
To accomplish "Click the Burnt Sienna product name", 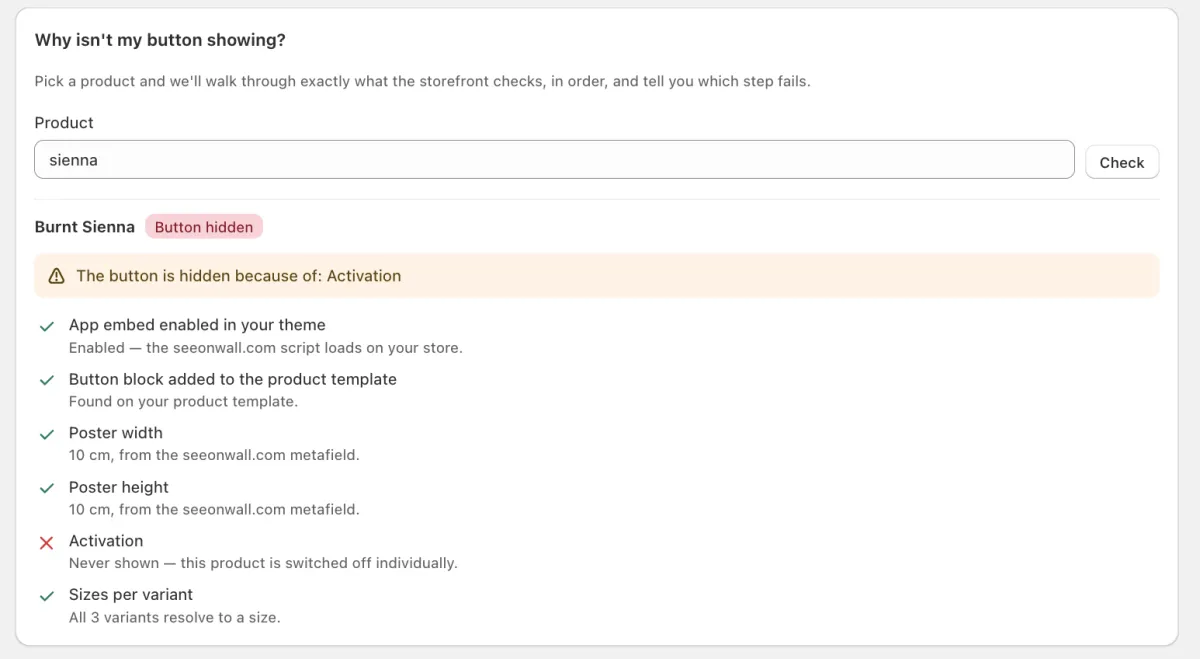I will click(85, 227).
